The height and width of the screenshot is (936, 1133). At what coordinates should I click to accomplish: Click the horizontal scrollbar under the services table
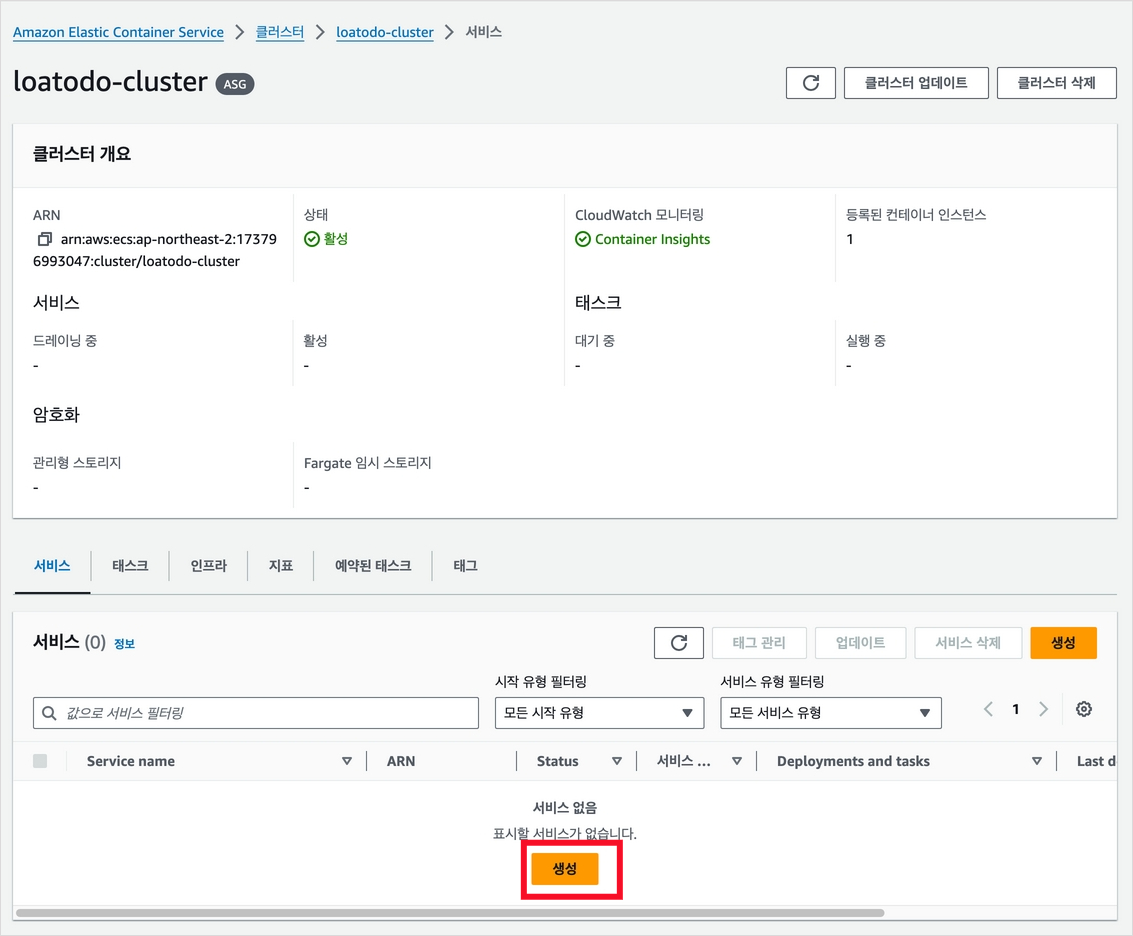coord(449,913)
